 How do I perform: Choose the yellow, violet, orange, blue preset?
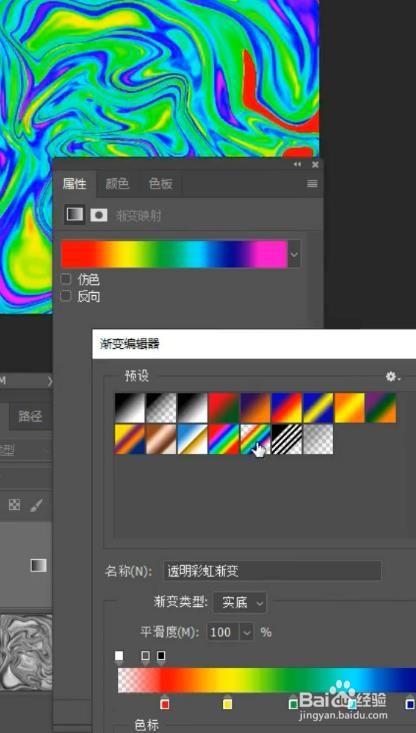coord(129,439)
